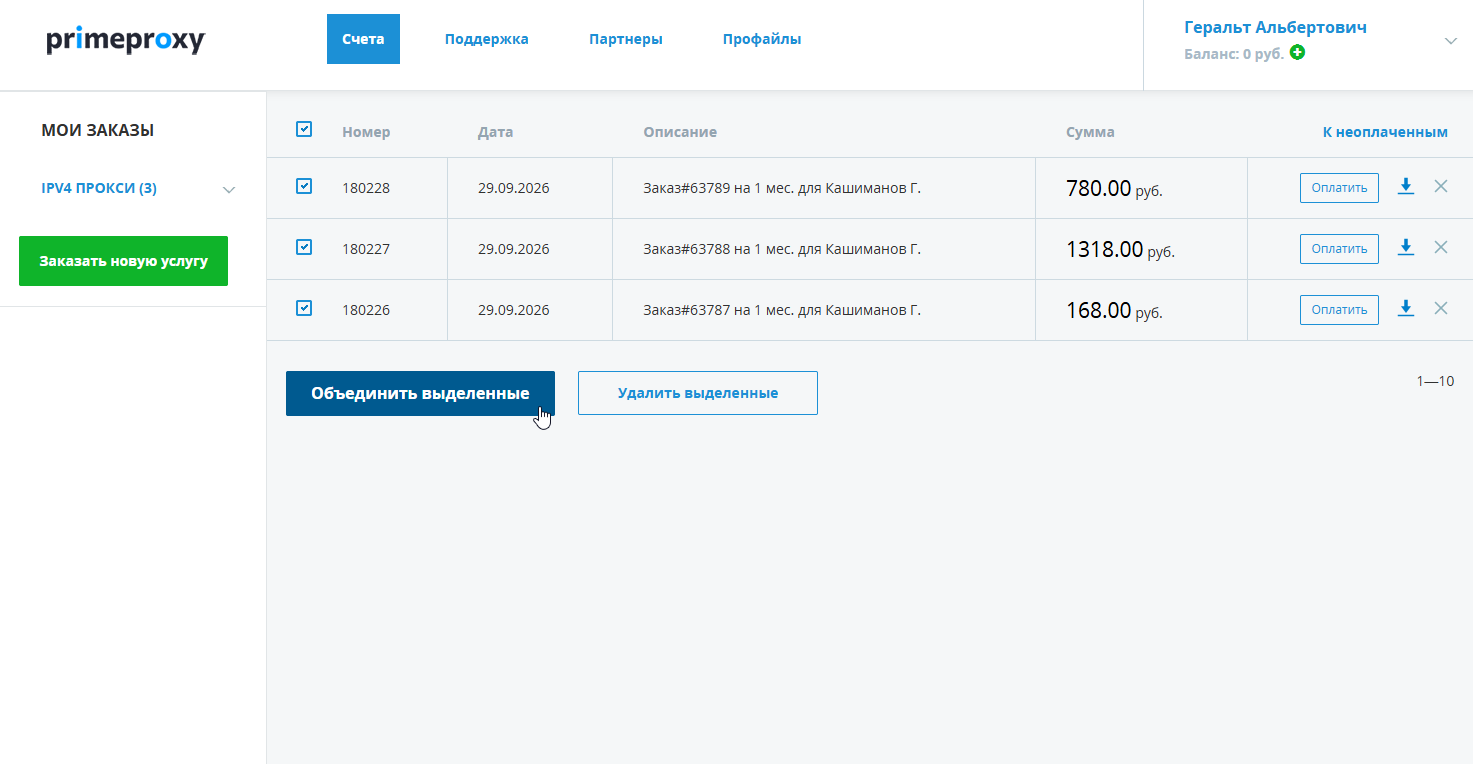Open the К неоплаченным link
Image resolution: width=1473 pixels, height=764 pixels.
tap(1385, 132)
